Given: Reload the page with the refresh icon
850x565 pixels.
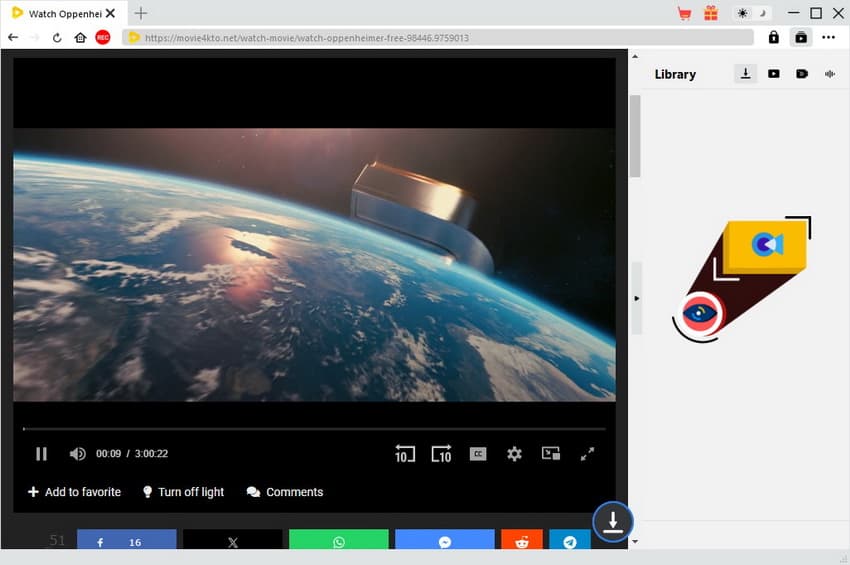Looking at the screenshot, I should (x=57, y=37).
